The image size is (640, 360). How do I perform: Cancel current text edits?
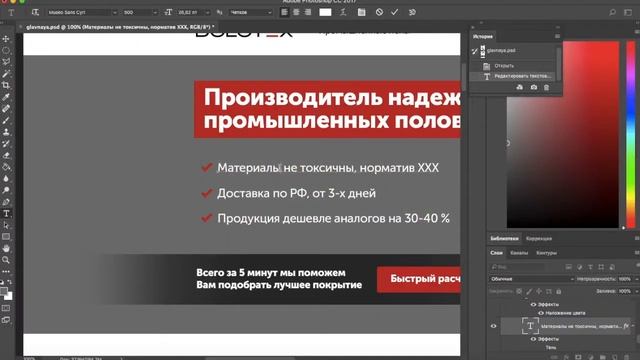[x=379, y=12]
